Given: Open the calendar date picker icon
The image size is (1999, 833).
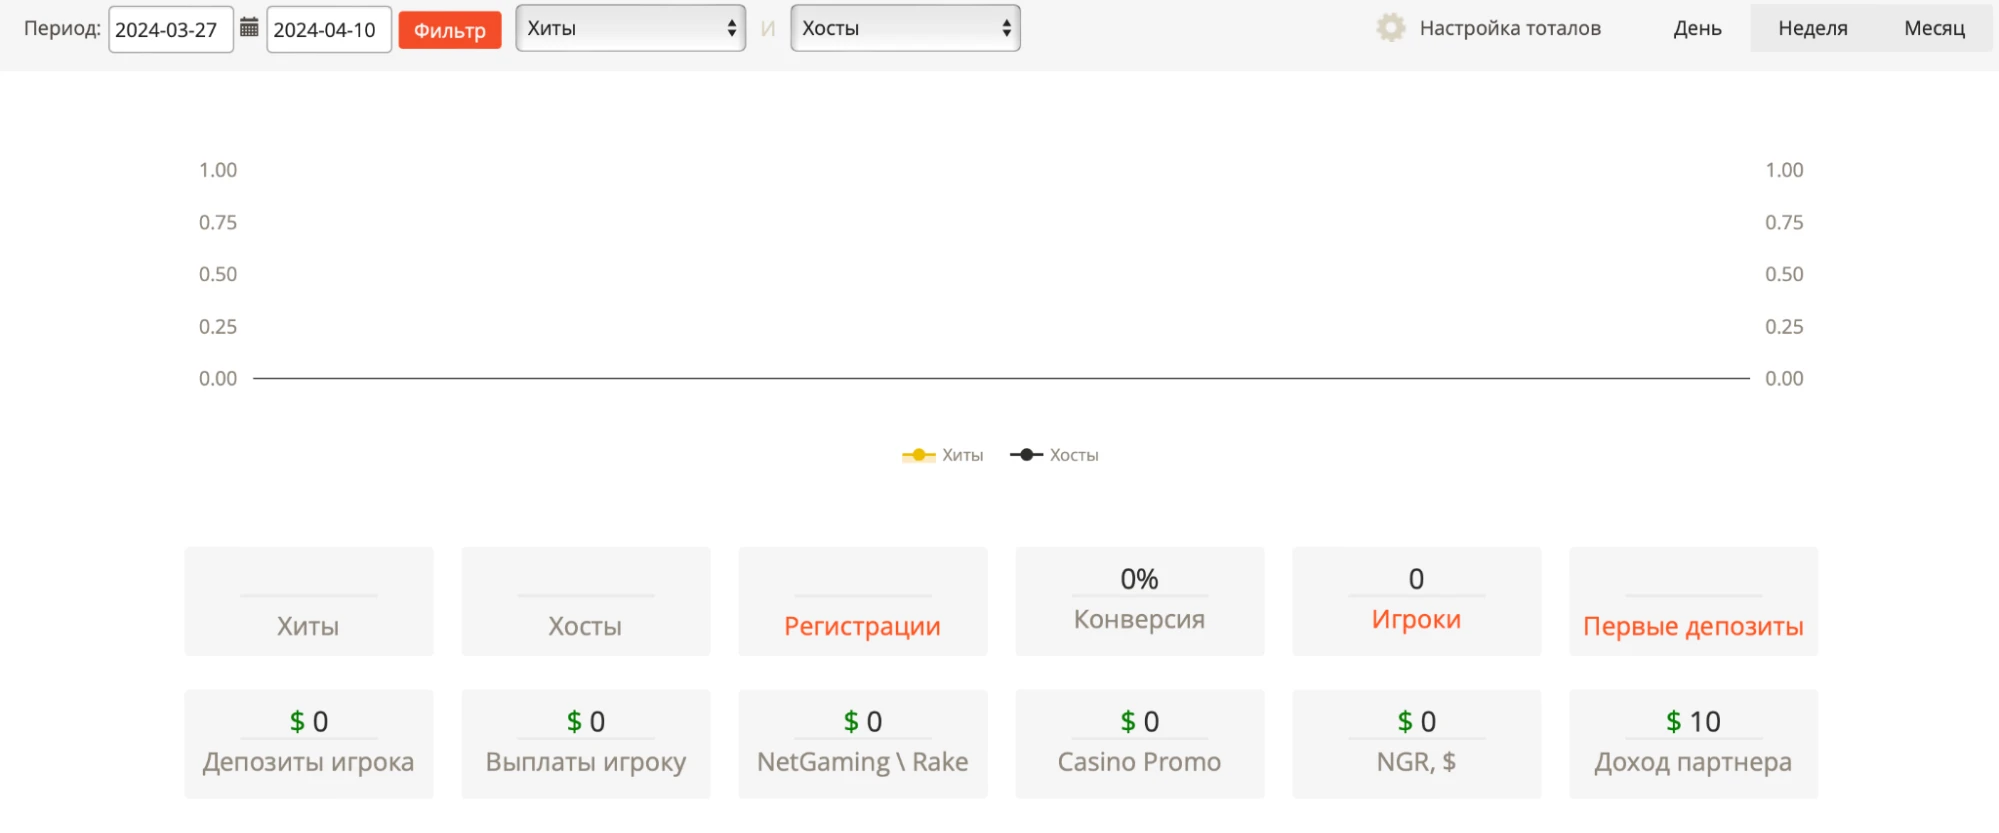Looking at the screenshot, I should click(x=249, y=27).
